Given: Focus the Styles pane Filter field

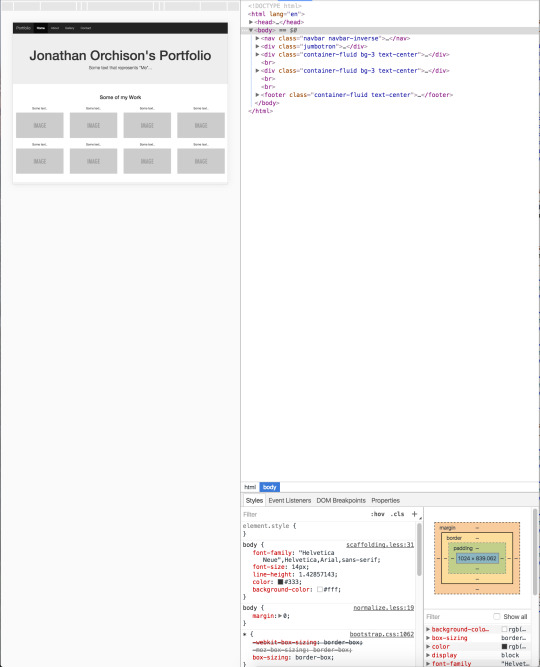Looking at the screenshot, I should pyautogui.click(x=304, y=514).
